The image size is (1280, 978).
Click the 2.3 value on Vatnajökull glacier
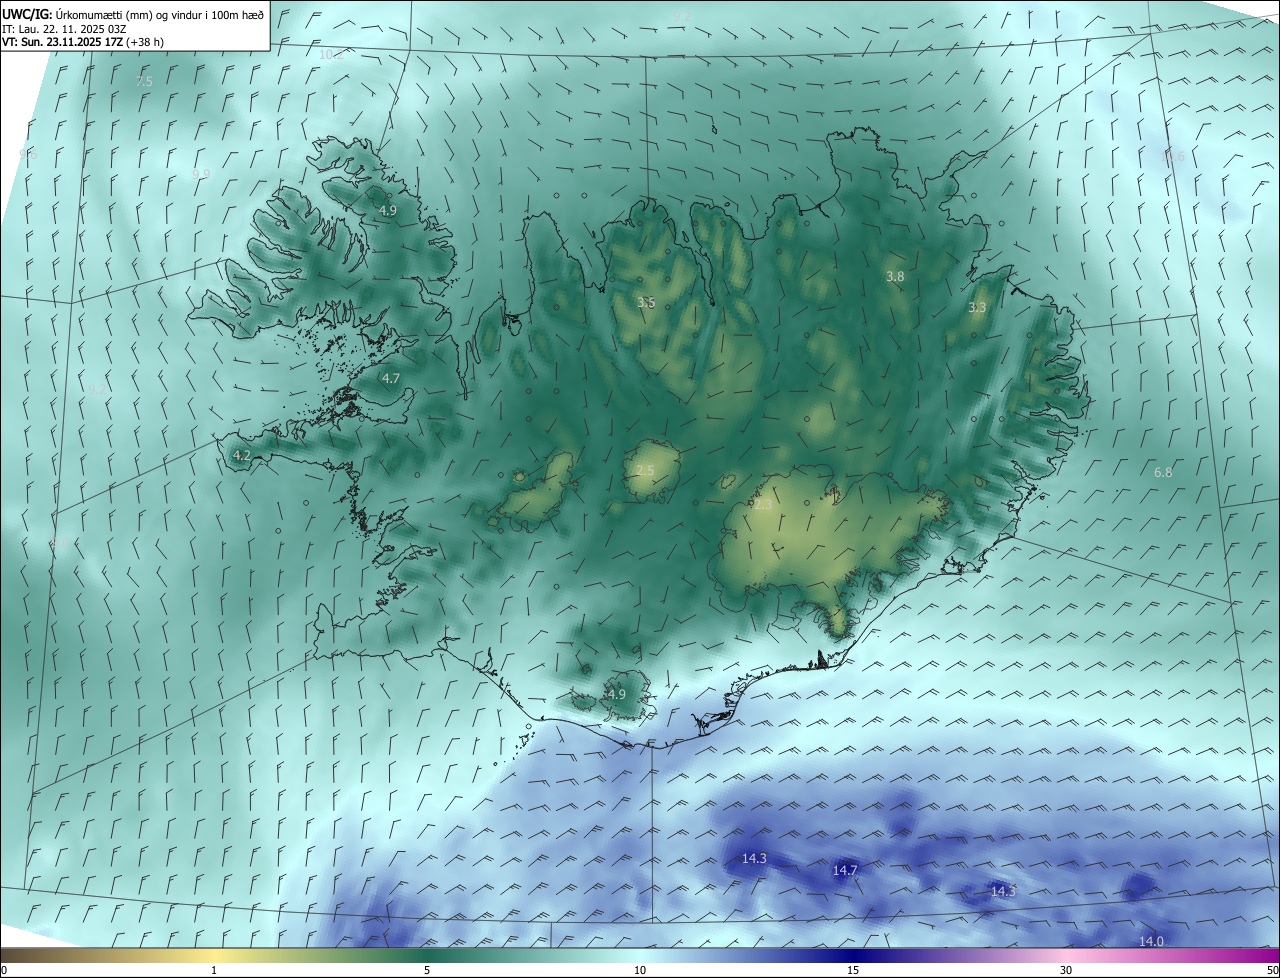(763, 505)
